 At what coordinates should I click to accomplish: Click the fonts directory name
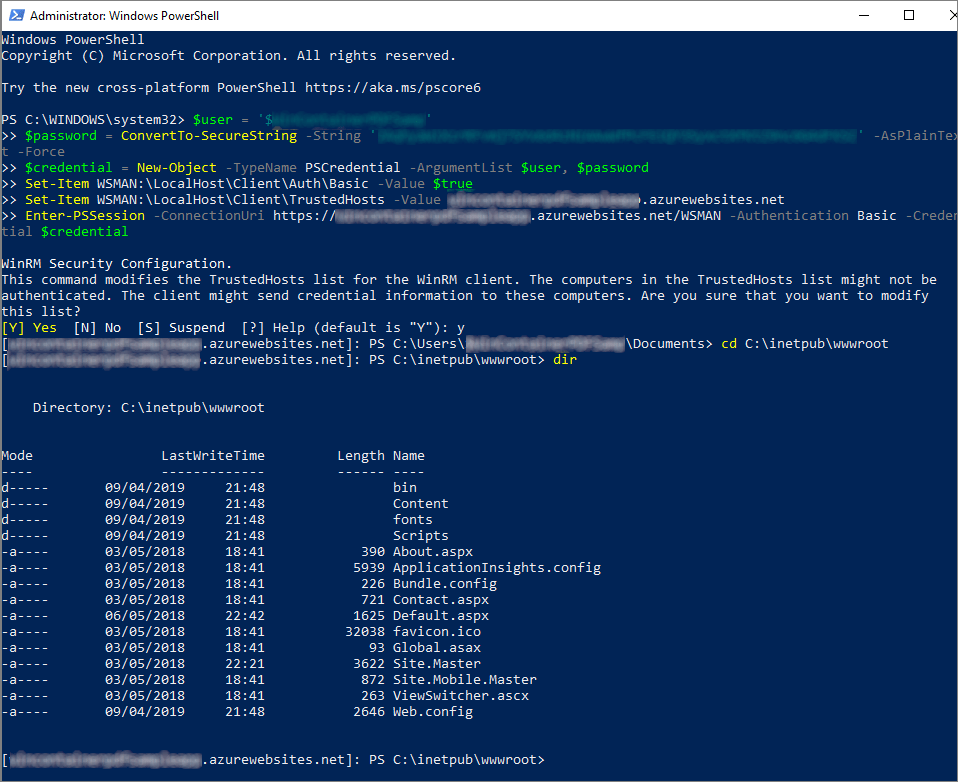412,519
